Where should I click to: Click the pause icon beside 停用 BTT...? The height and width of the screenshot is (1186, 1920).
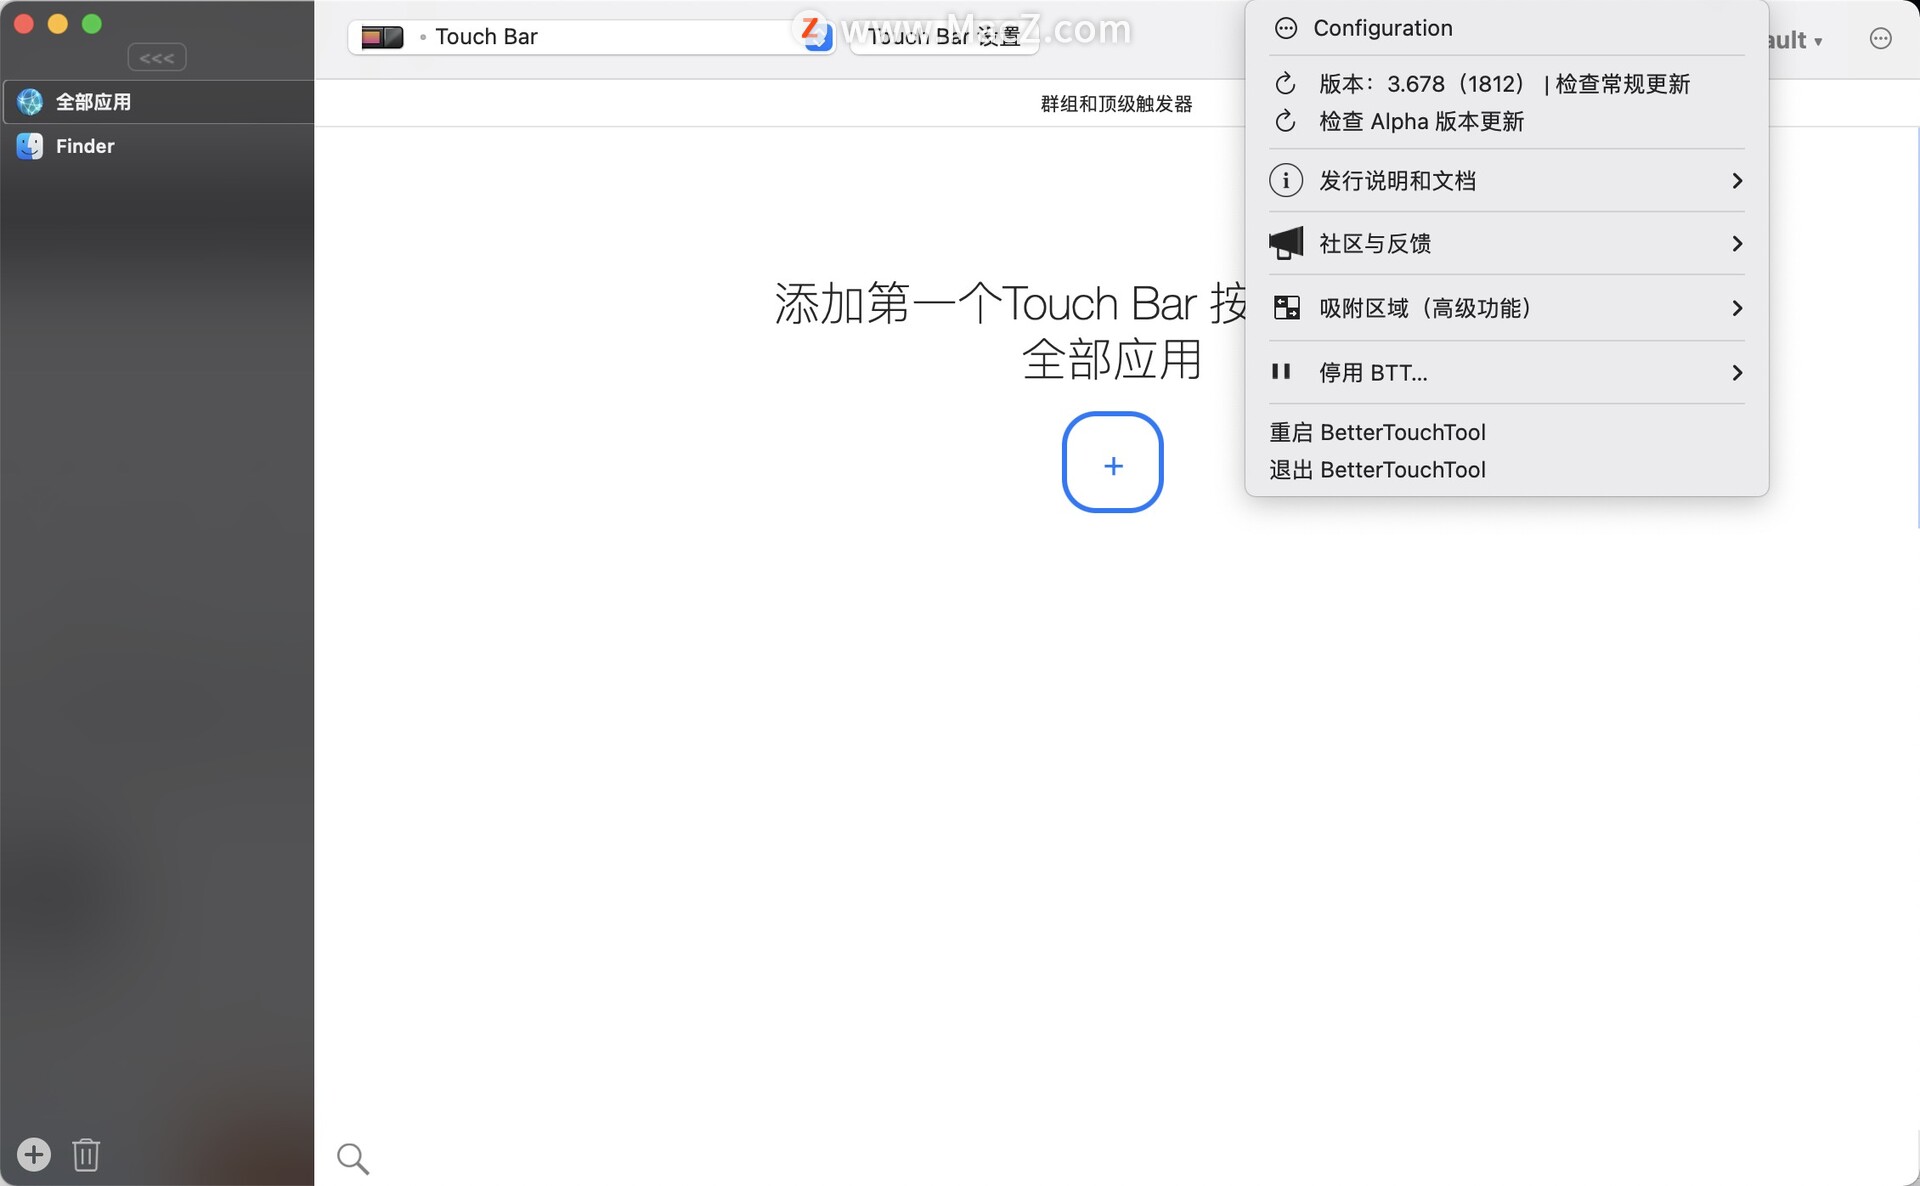pyautogui.click(x=1281, y=372)
